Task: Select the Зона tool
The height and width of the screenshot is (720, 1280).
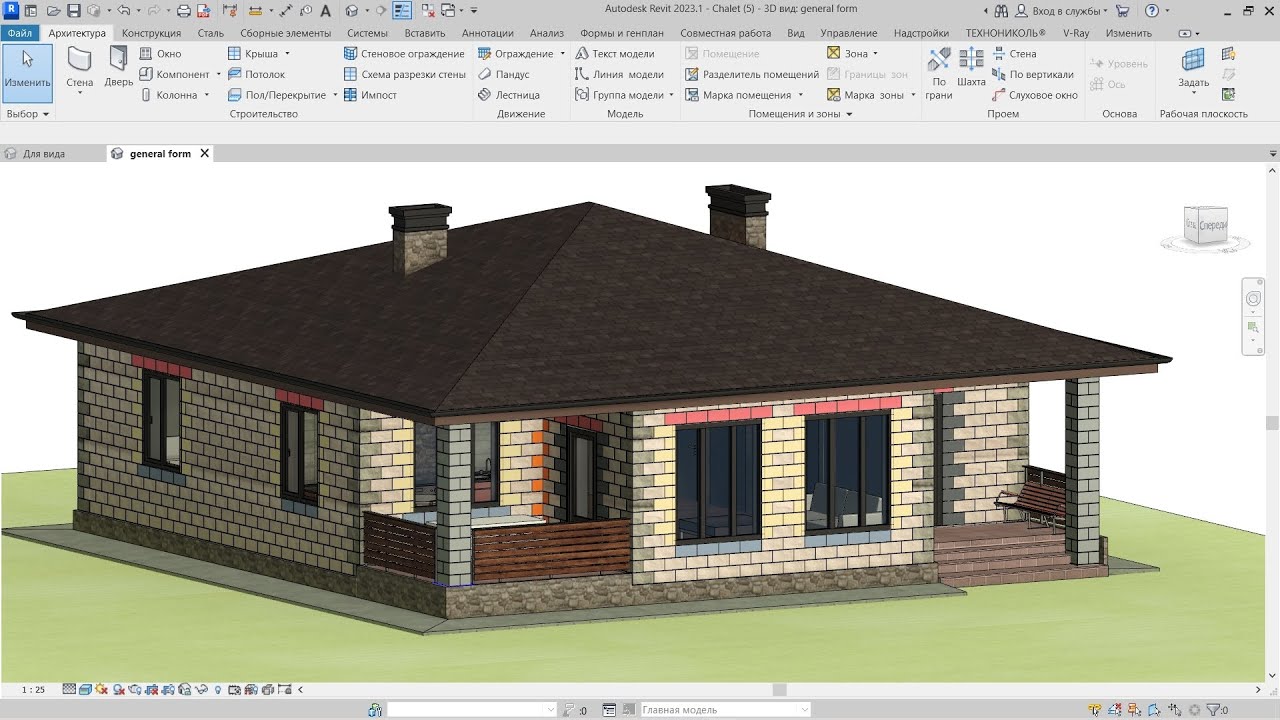Action: (x=847, y=54)
